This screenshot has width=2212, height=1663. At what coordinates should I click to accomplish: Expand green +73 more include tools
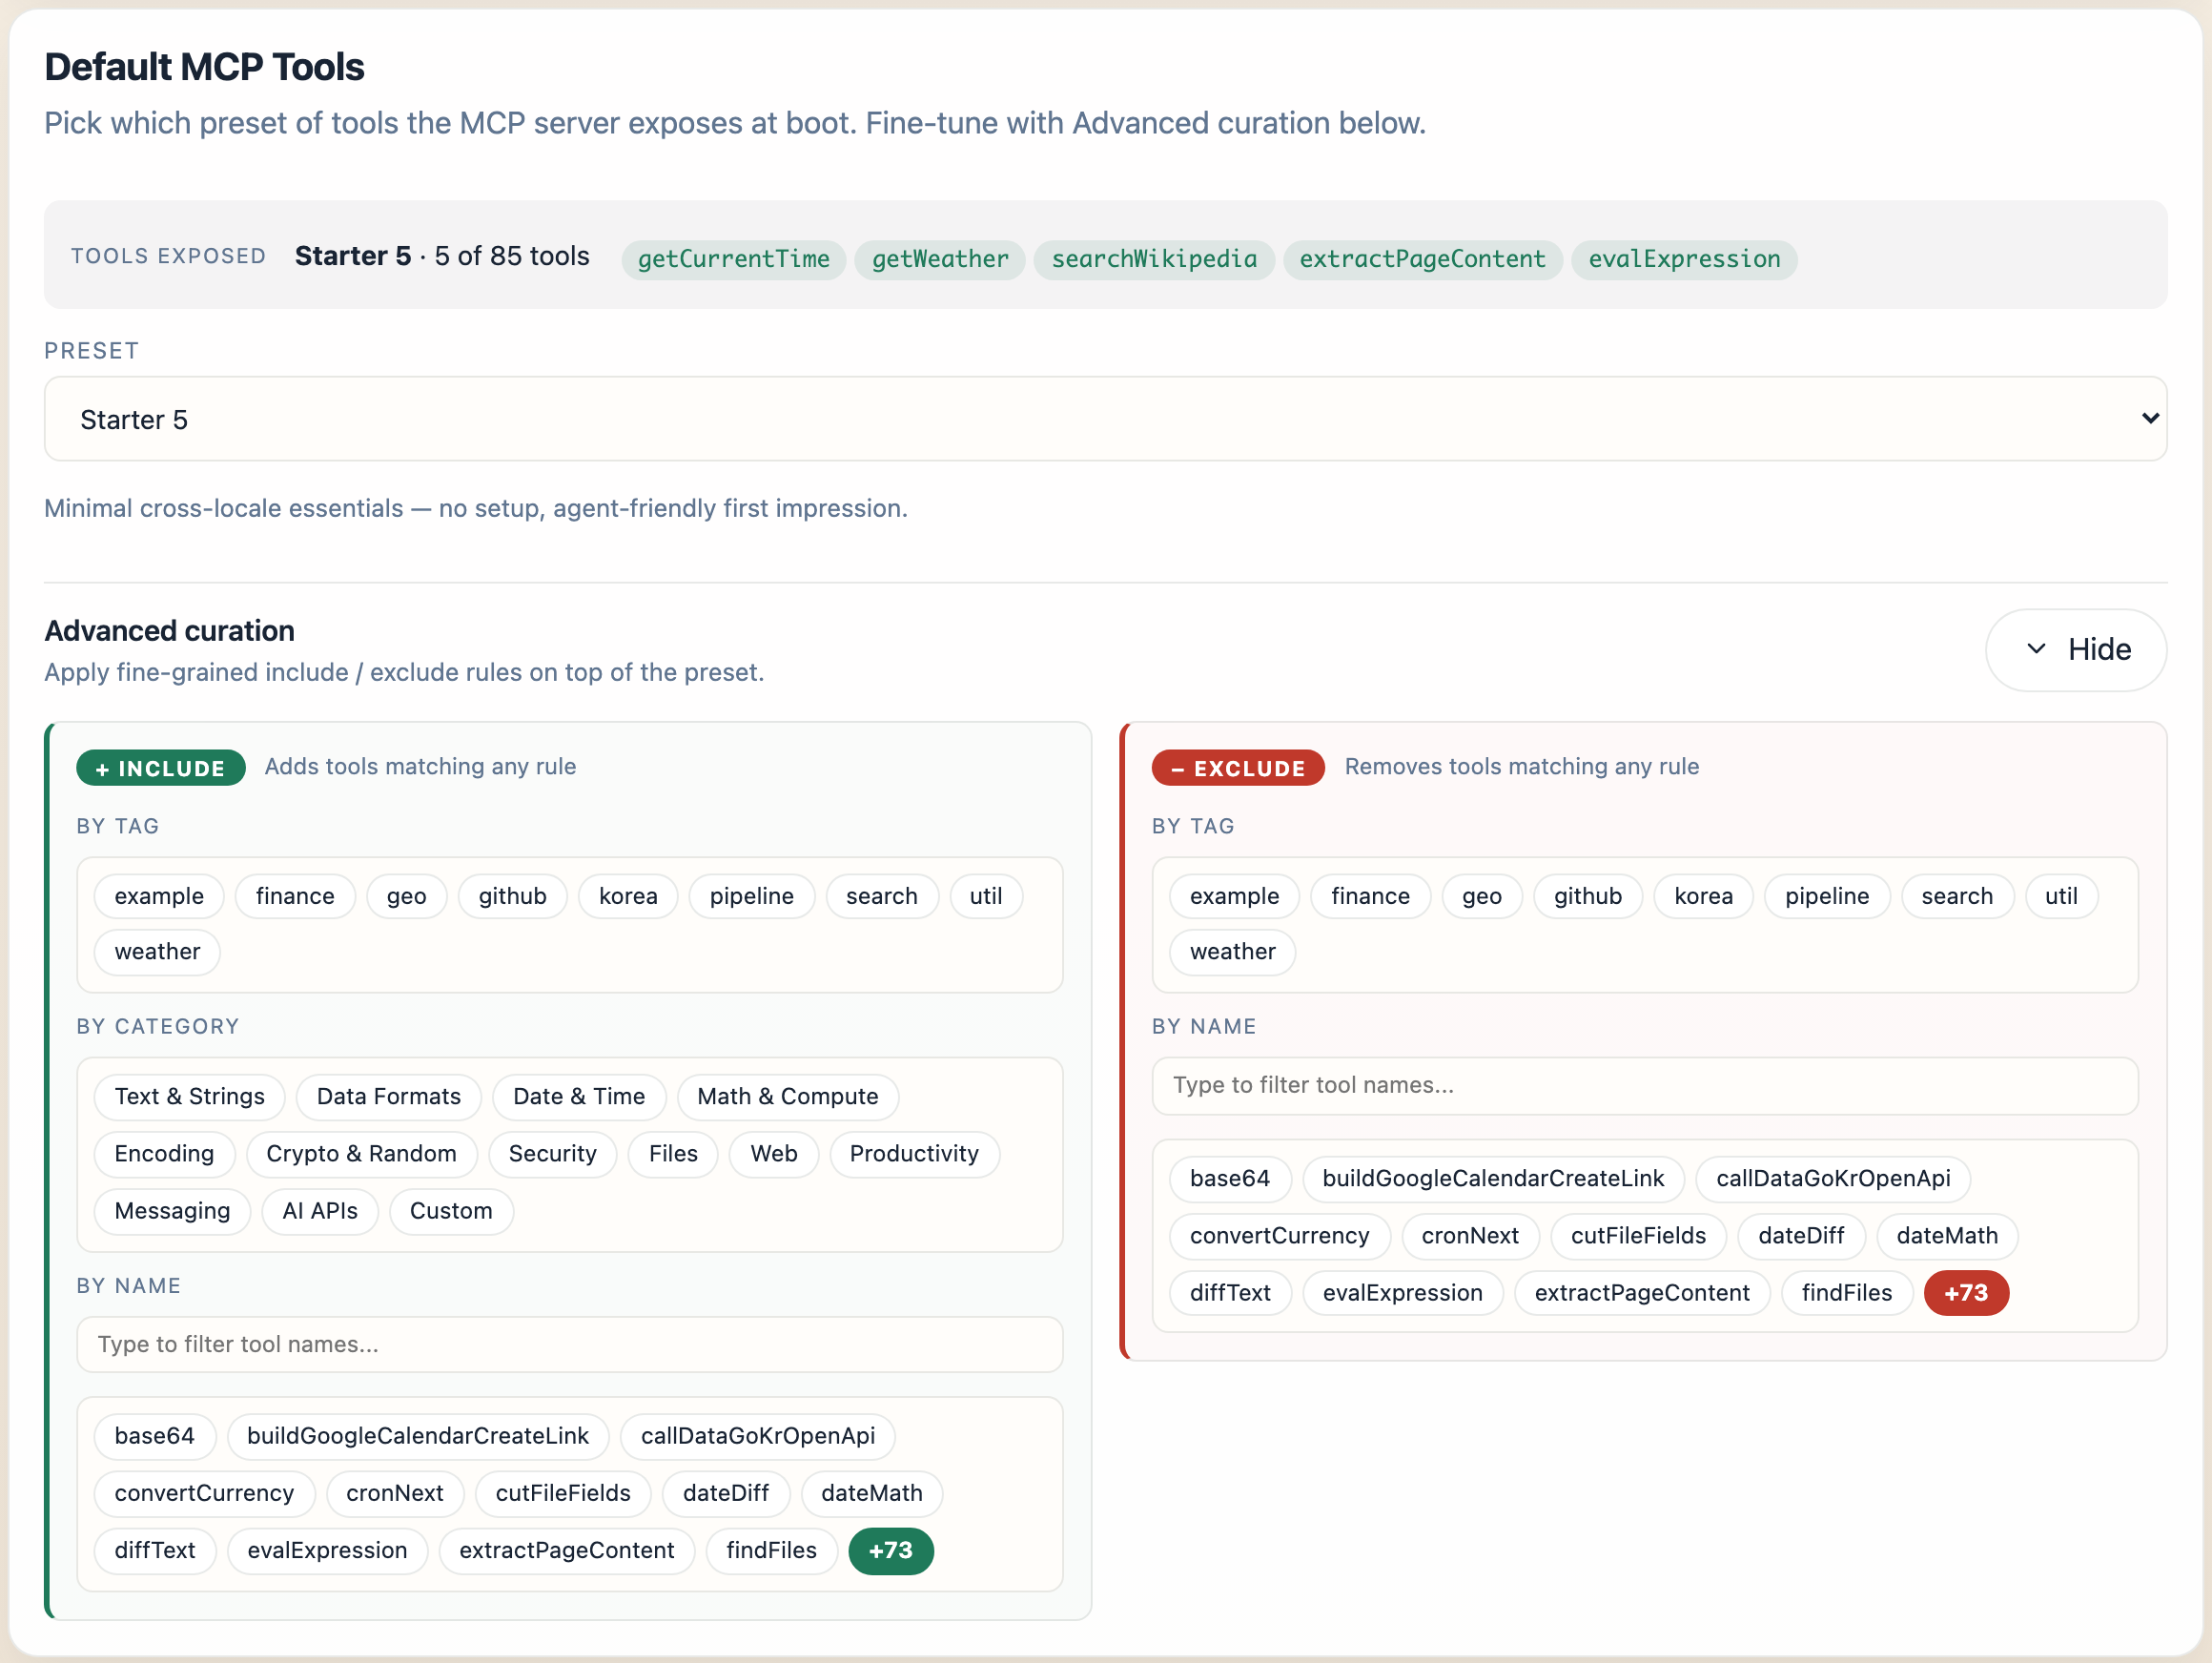point(891,1551)
